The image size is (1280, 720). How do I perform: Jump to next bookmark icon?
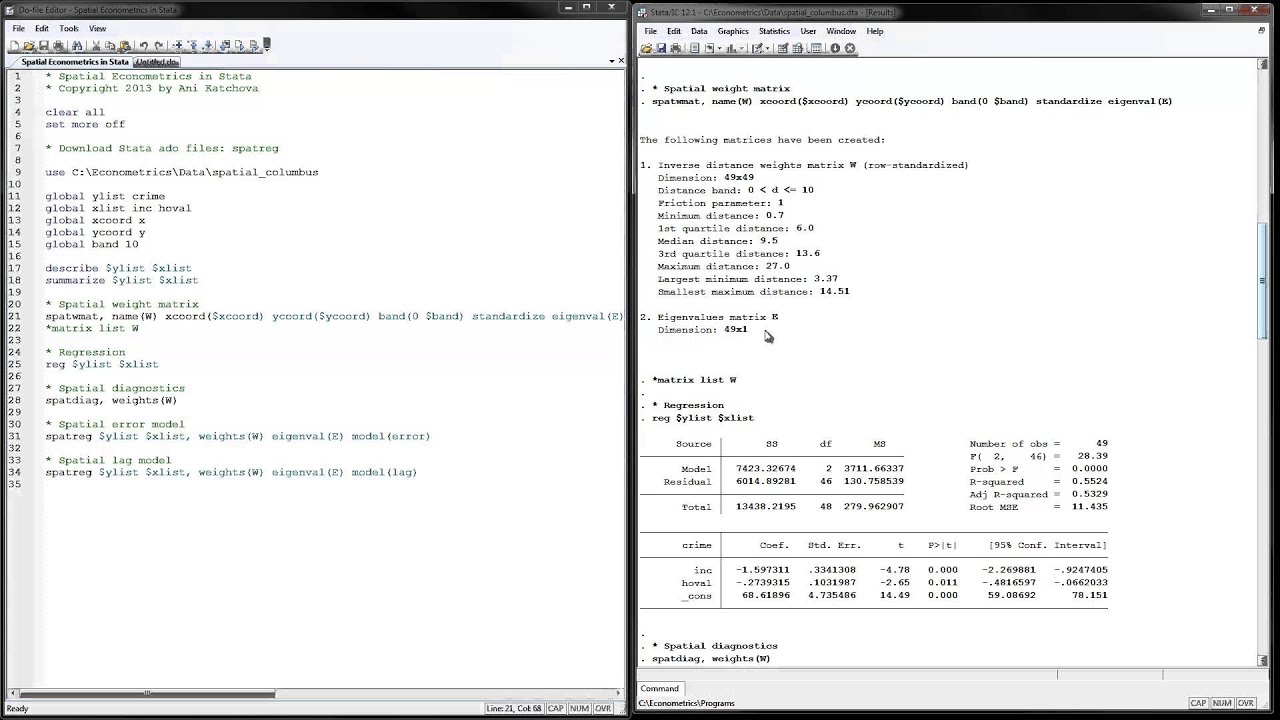[x=207, y=45]
